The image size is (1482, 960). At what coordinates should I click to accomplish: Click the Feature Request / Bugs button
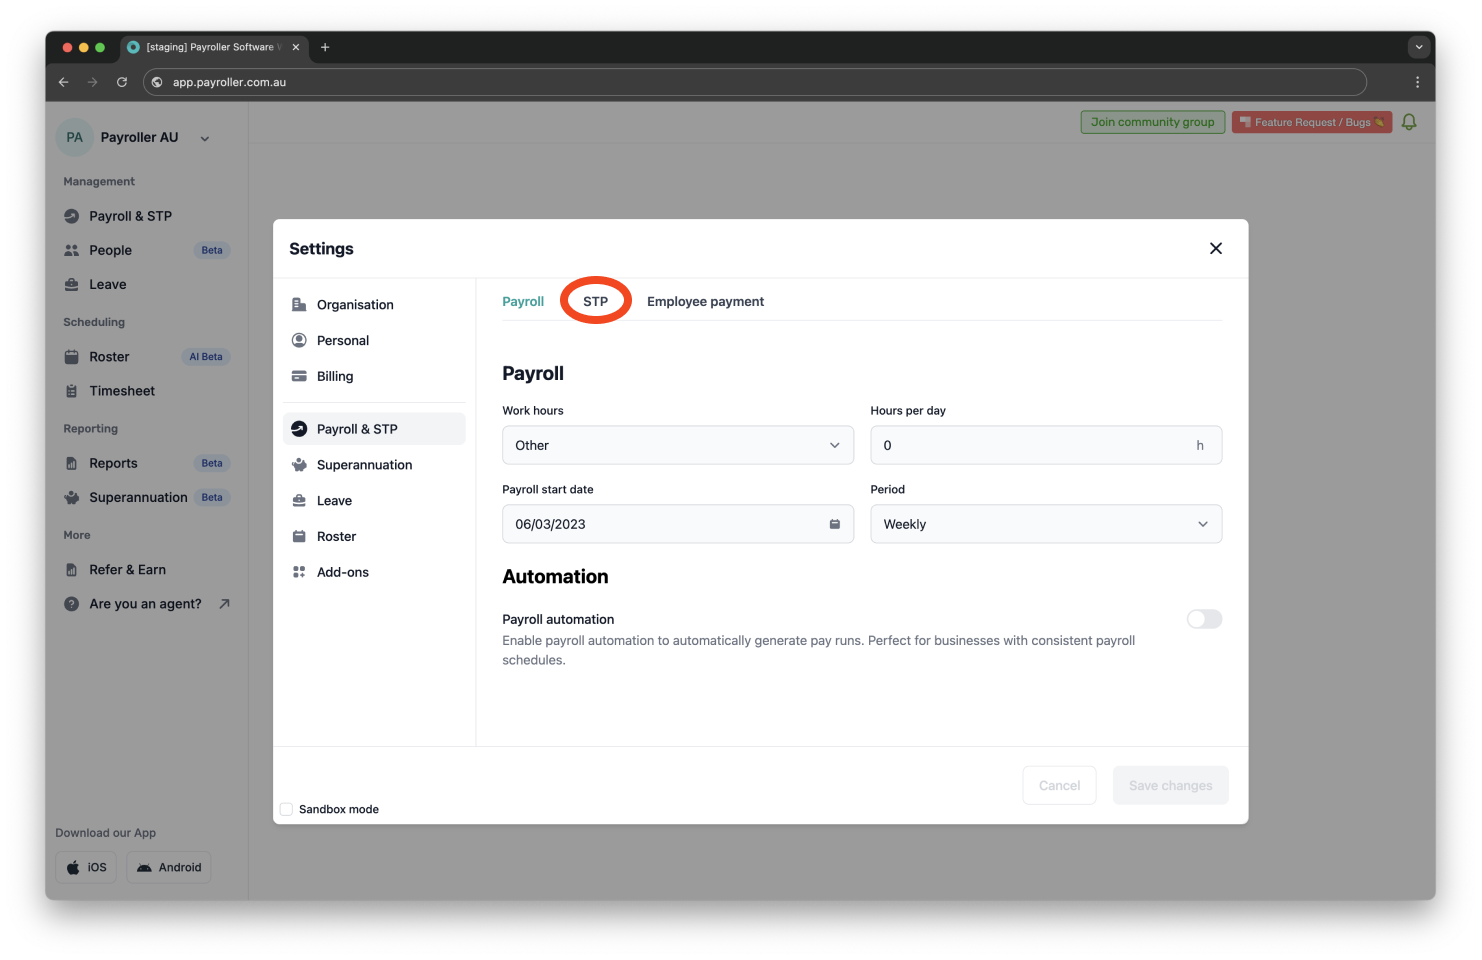(x=1311, y=121)
